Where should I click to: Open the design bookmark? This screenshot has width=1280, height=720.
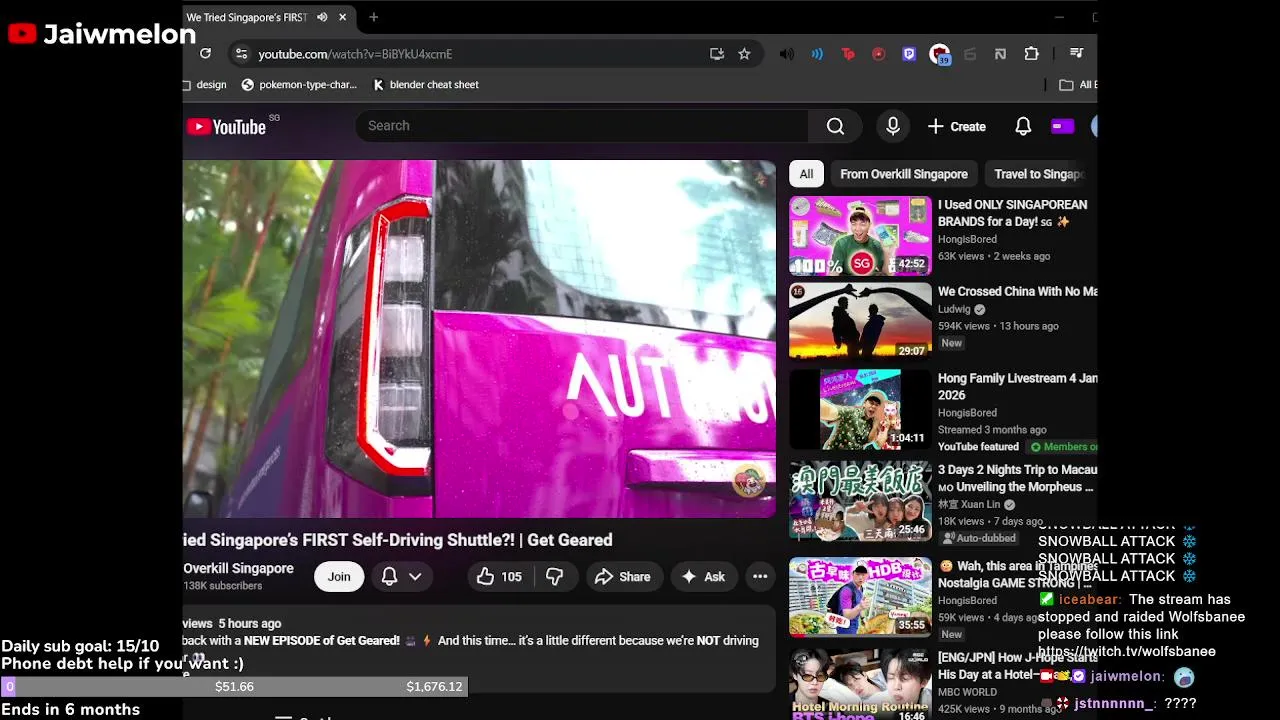pos(205,85)
